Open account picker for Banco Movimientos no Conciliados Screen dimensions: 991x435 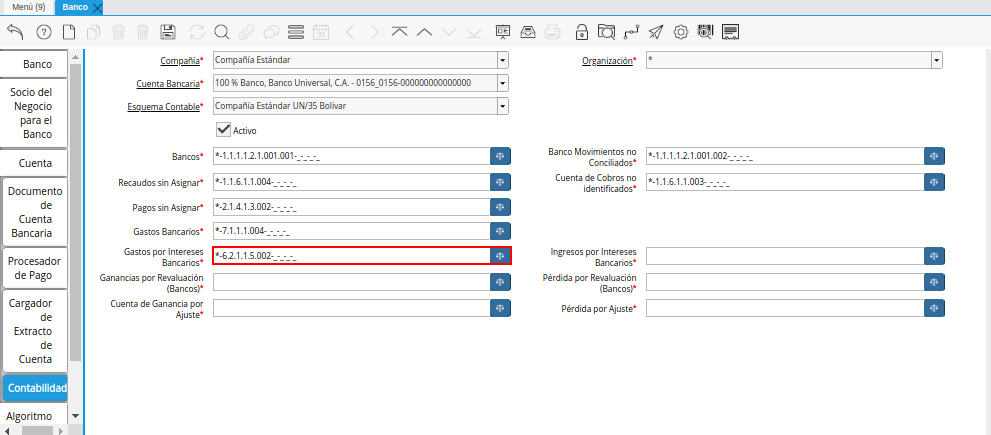coord(934,156)
